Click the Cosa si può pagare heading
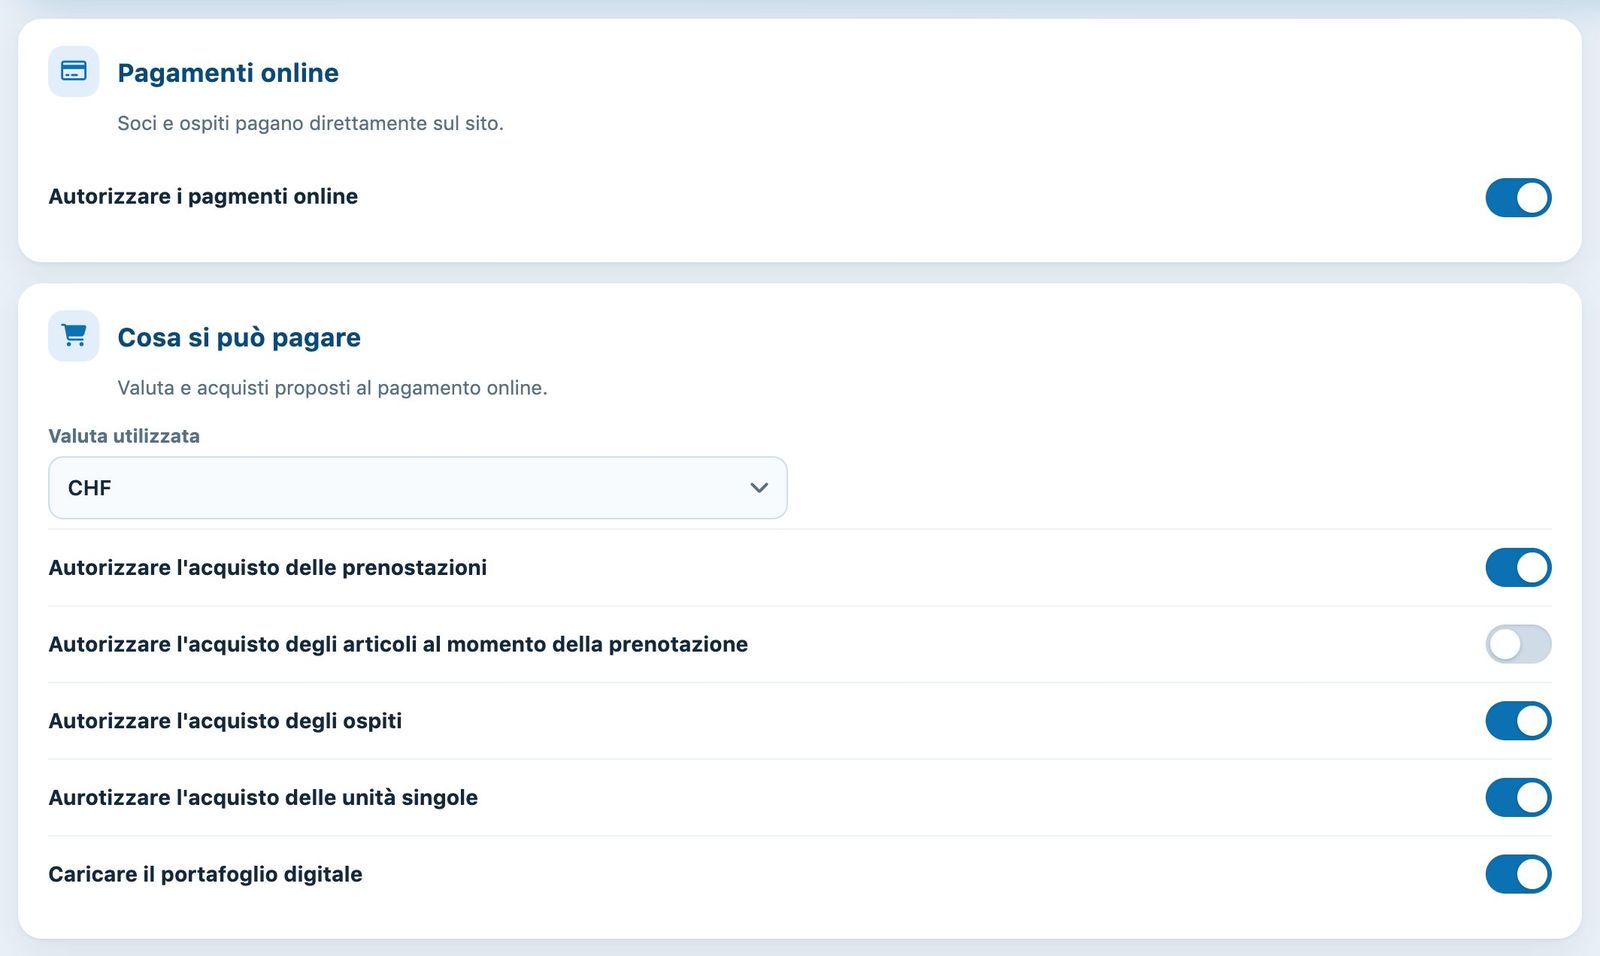Image resolution: width=1600 pixels, height=956 pixels. click(x=239, y=338)
